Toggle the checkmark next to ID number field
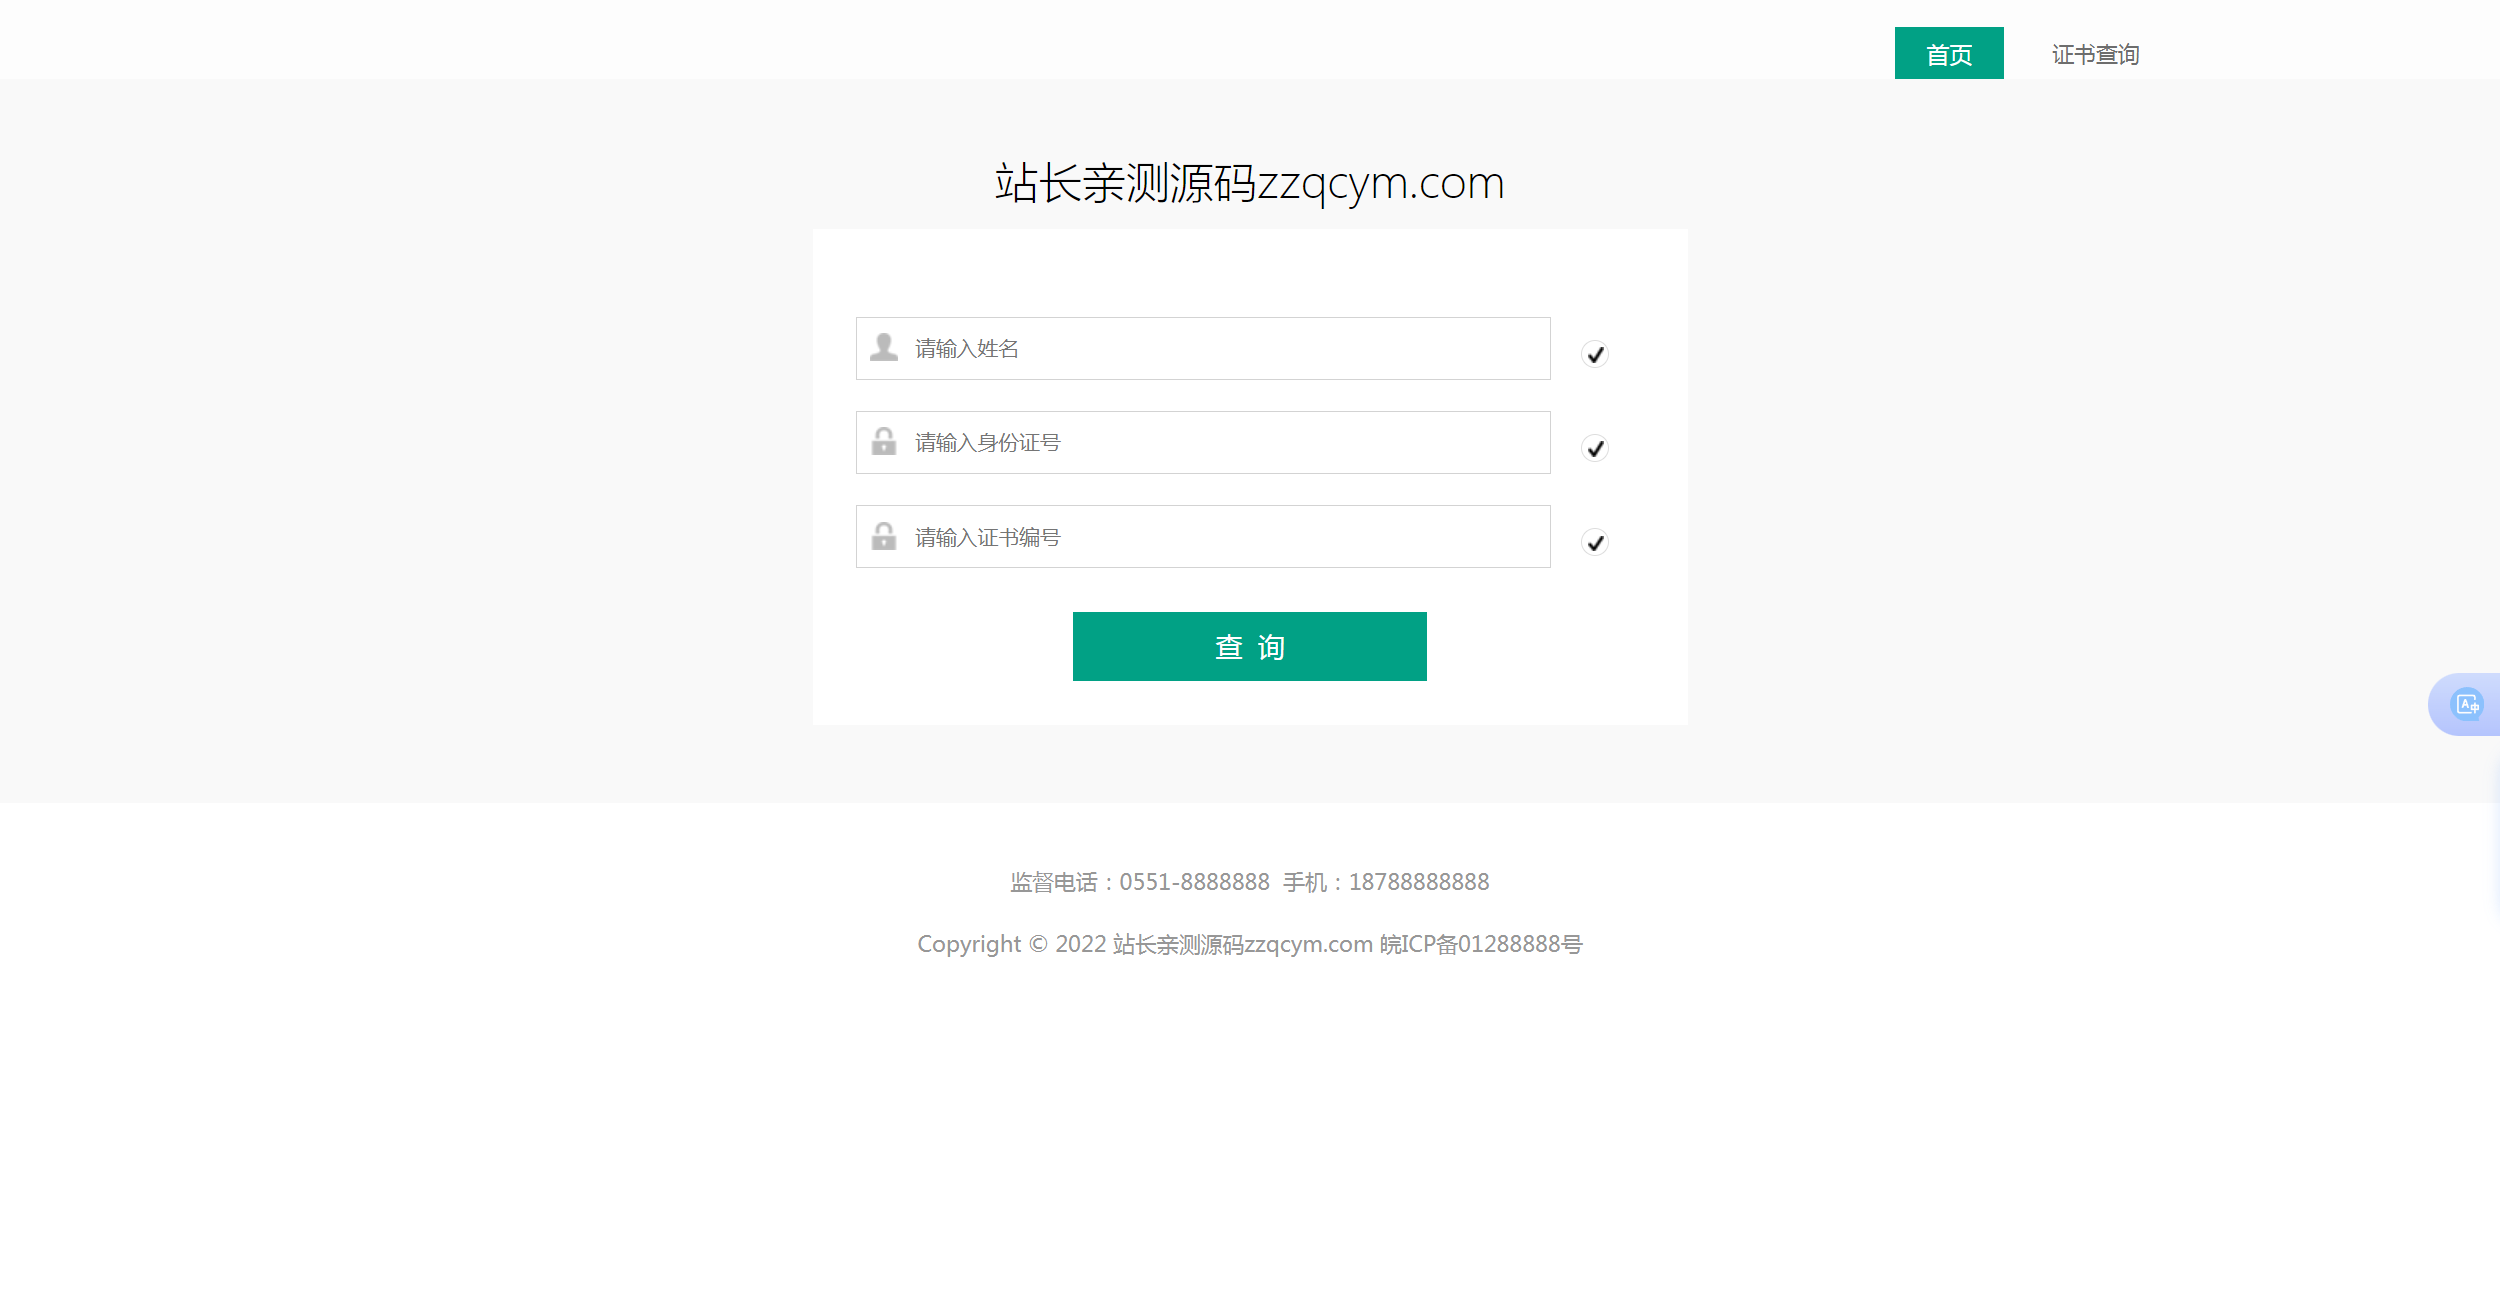This screenshot has width=2500, height=1292. (1595, 448)
